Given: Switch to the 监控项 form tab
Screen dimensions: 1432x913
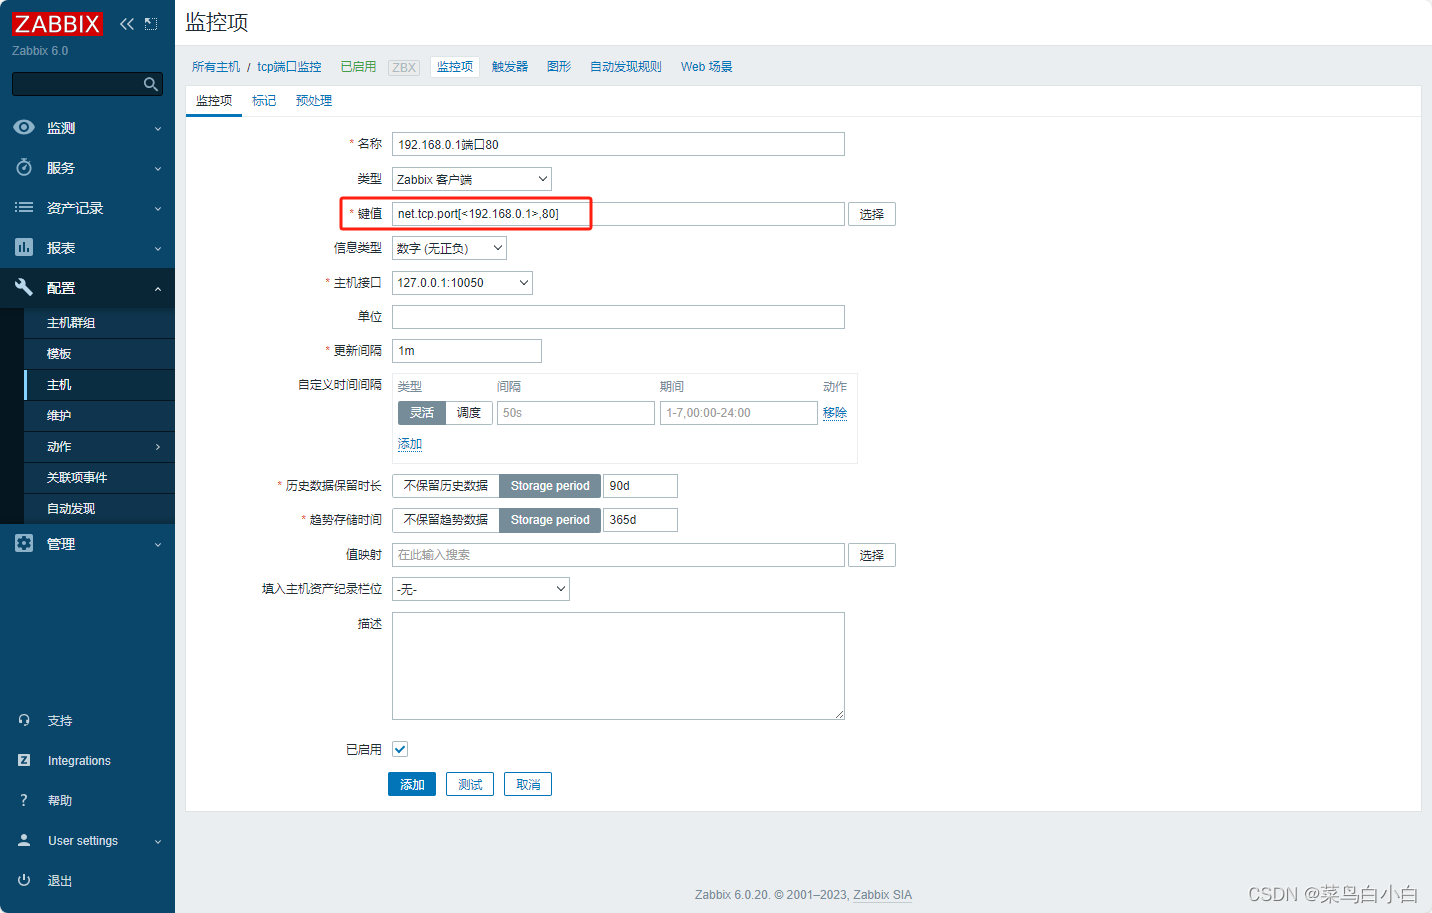Looking at the screenshot, I should coord(214,101).
